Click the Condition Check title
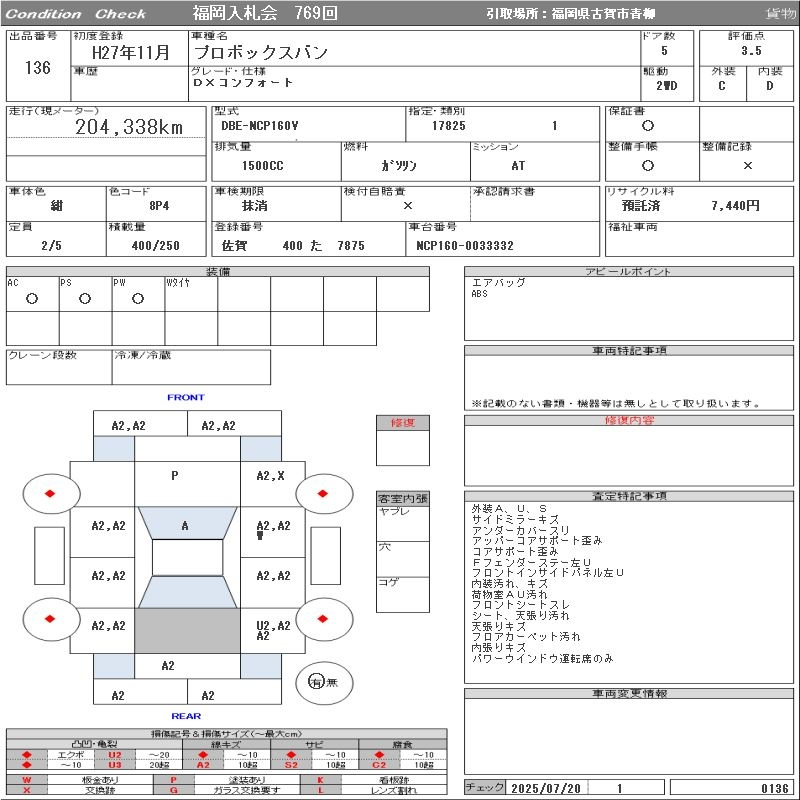This screenshot has height=800, width=800. click(76, 14)
